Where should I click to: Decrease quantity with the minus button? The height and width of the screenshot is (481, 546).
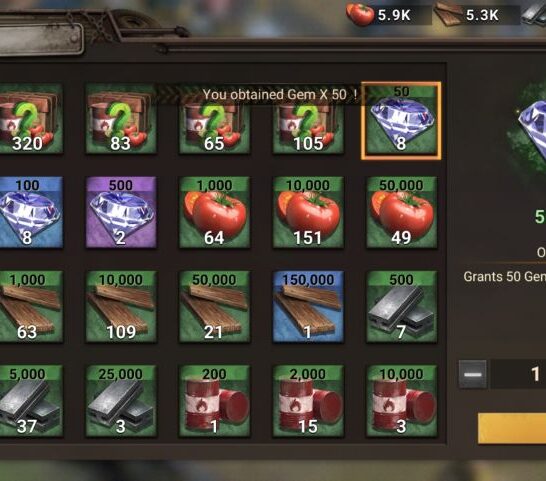point(473,374)
